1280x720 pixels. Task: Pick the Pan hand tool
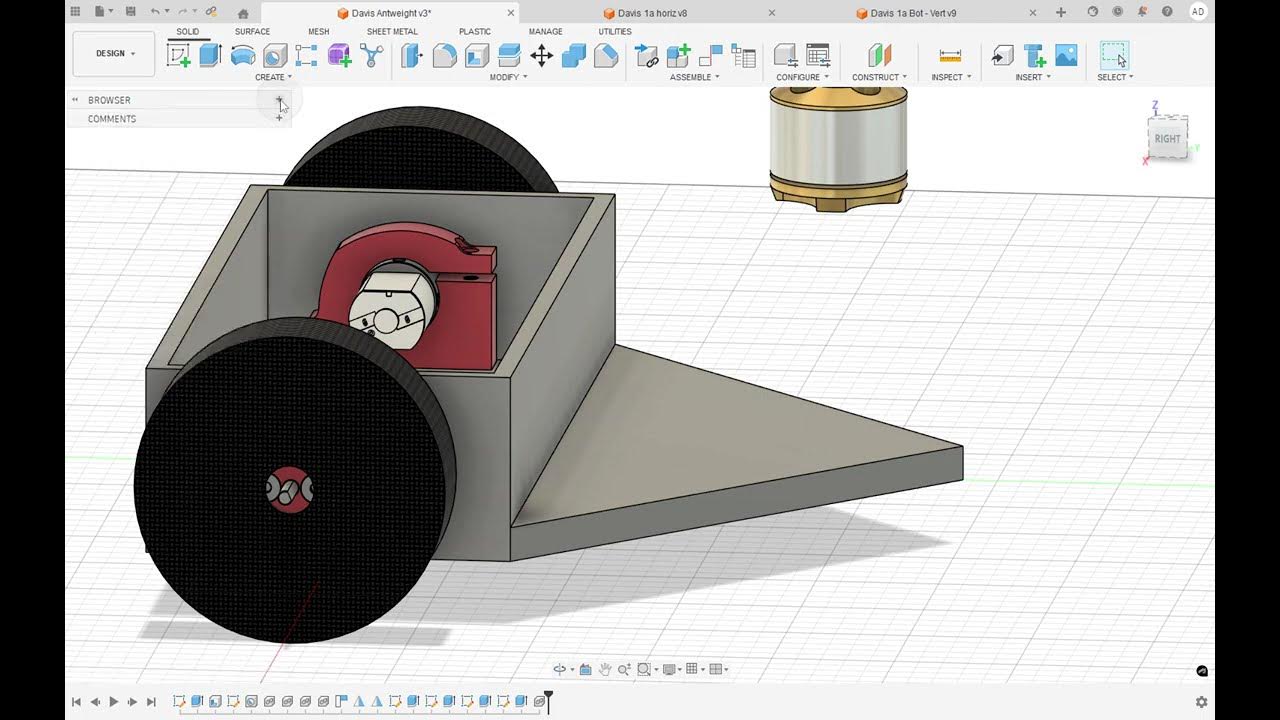(604, 669)
